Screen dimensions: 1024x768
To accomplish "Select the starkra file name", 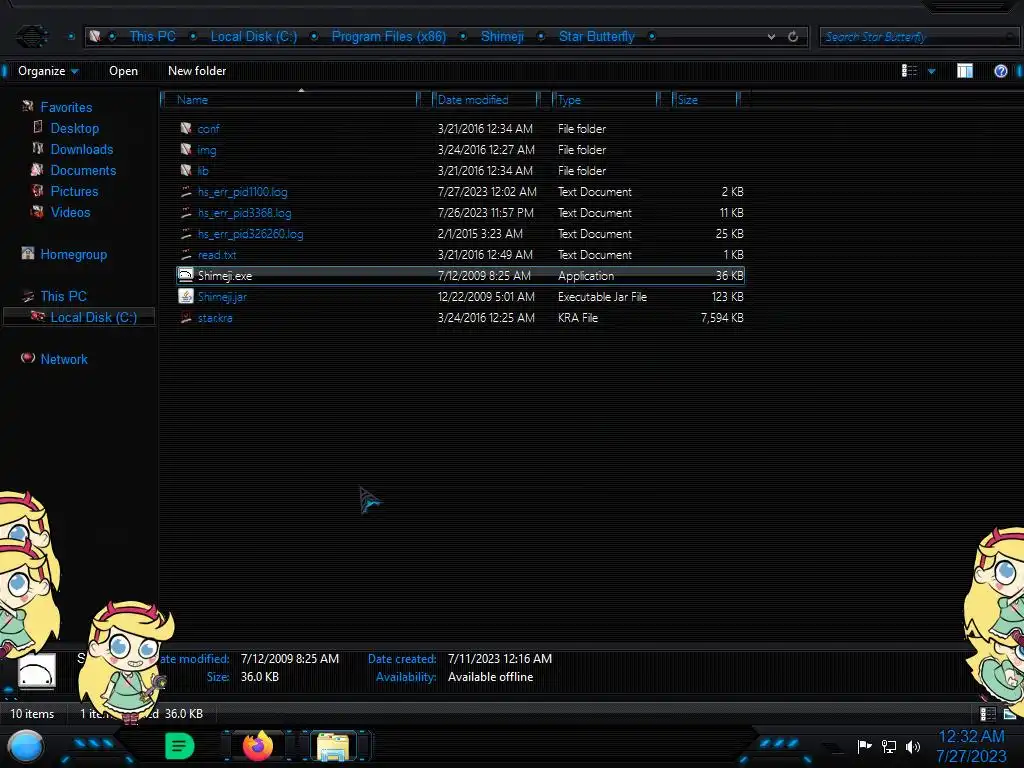I will tap(215, 317).
